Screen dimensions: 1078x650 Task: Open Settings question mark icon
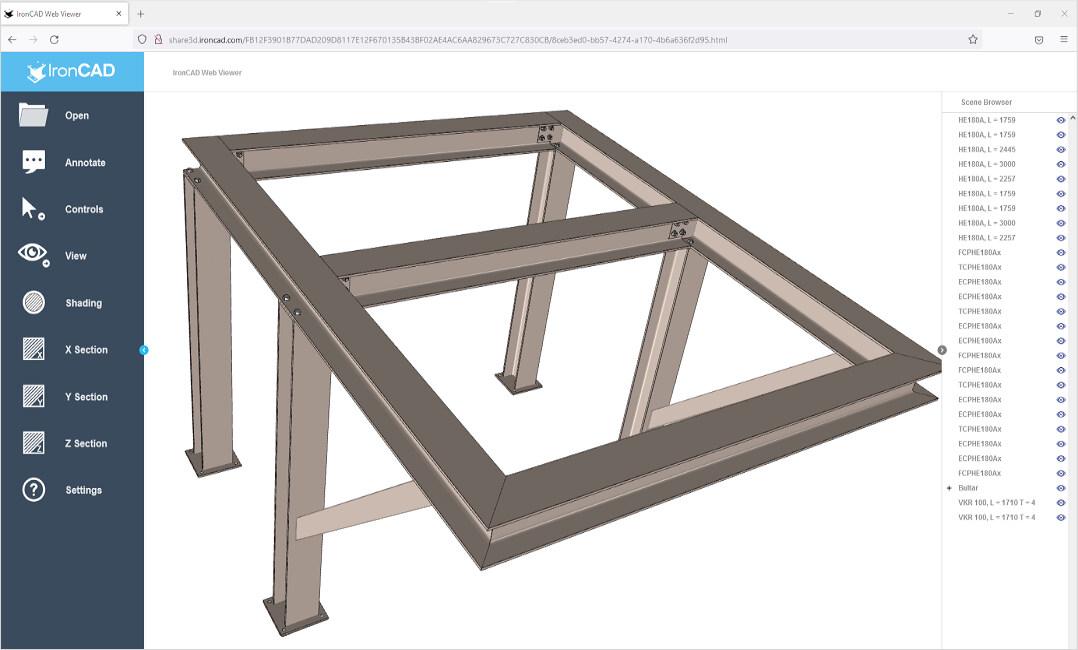(33, 490)
